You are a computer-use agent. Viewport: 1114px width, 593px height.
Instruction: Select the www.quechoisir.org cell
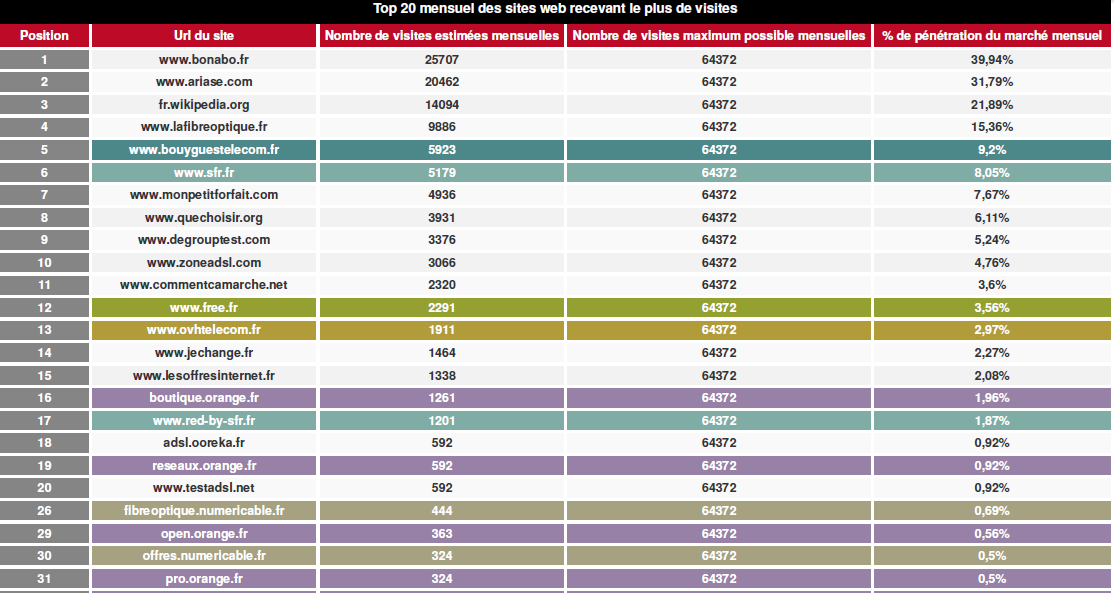204,217
